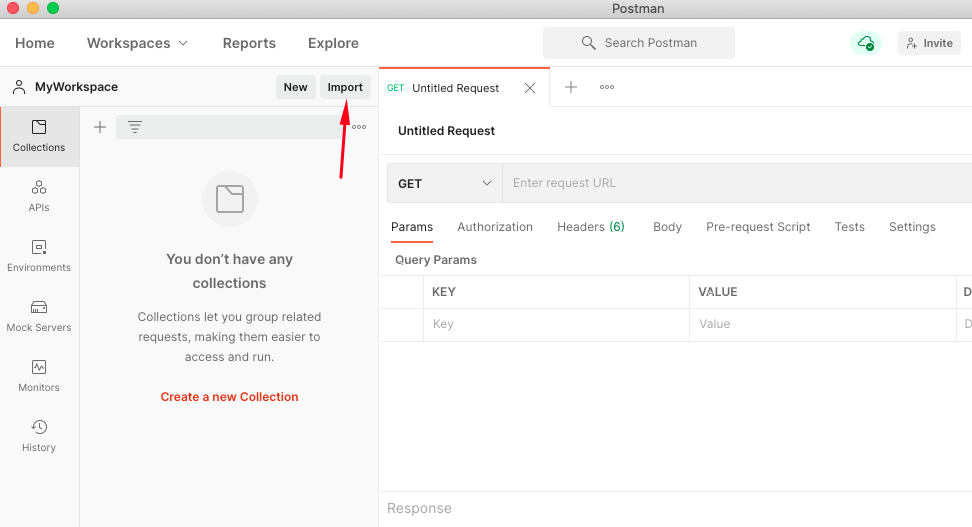The height and width of the screenshot is (527, 972).
Task: Click the Response section label
Action: coord(419,508)
